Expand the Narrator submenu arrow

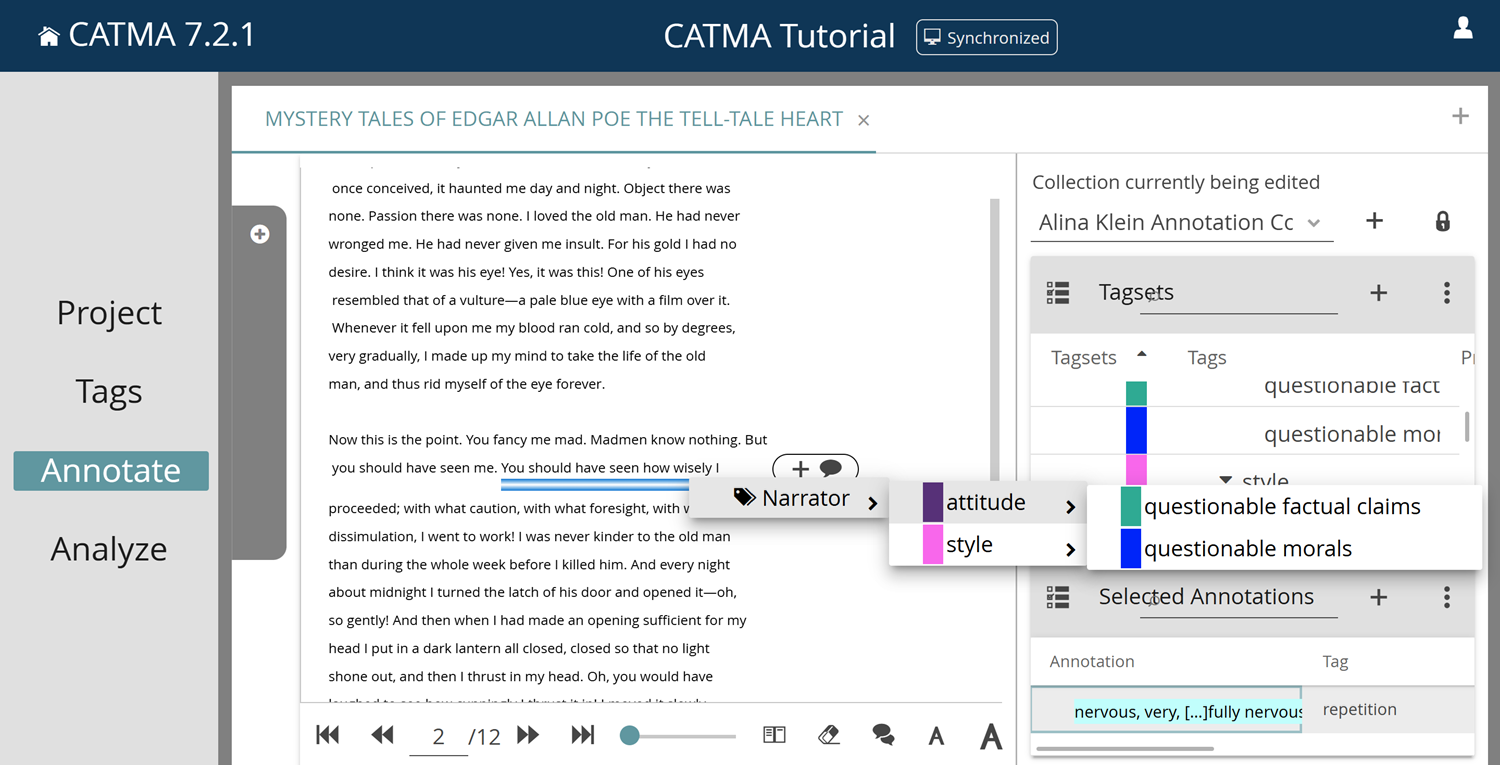pos(873,503)
